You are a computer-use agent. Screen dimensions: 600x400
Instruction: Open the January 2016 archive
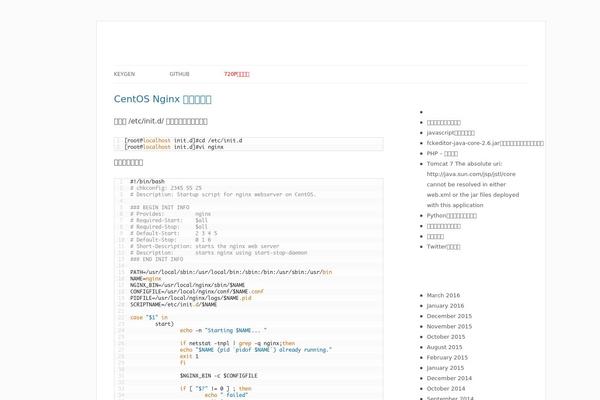(445, 305)
